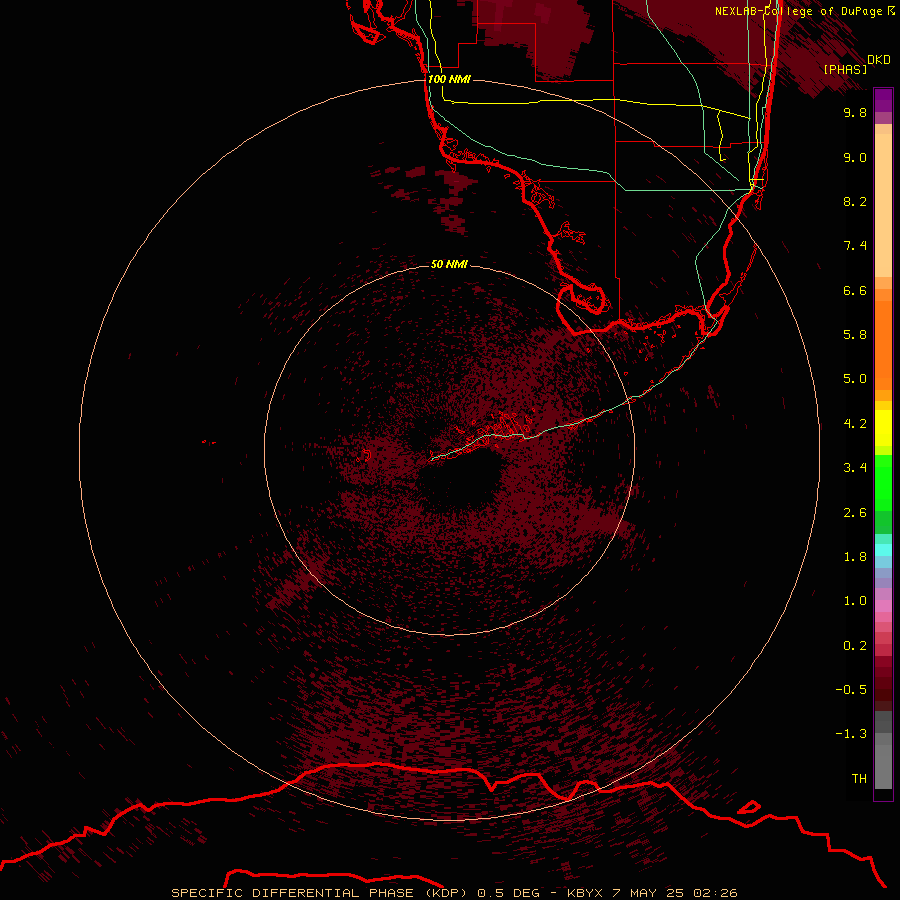The height and width of the screenshot is (900, 900).
Task: Pick the bright yellow color bar segment
Action: (x=883, y=428)
